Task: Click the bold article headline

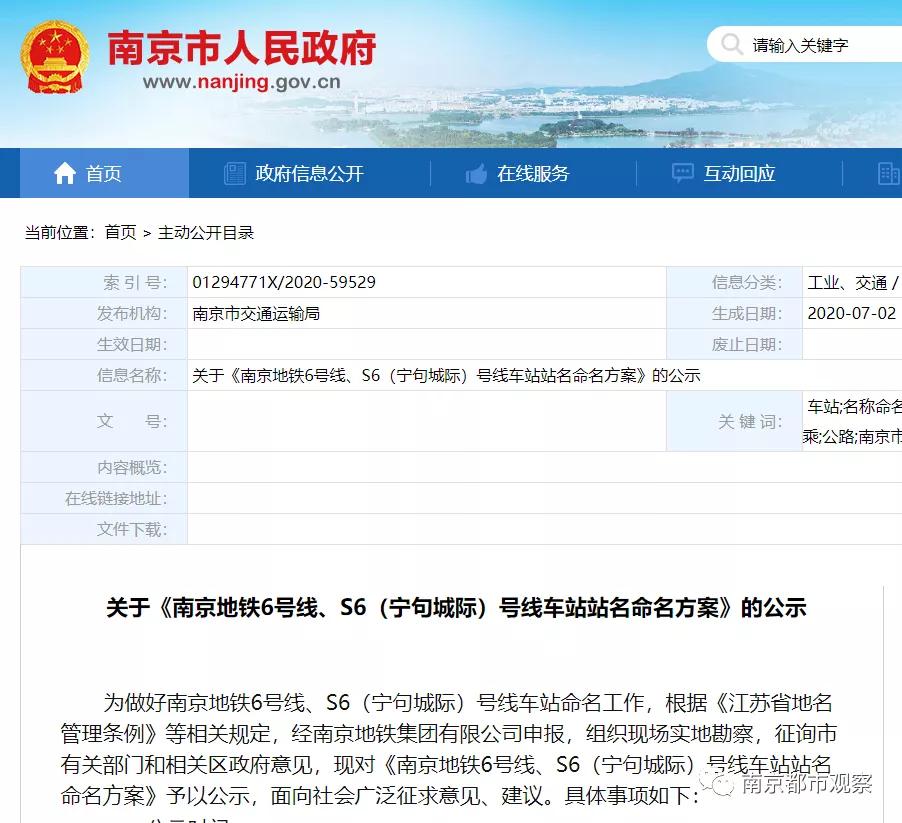Action: (457, 607)
